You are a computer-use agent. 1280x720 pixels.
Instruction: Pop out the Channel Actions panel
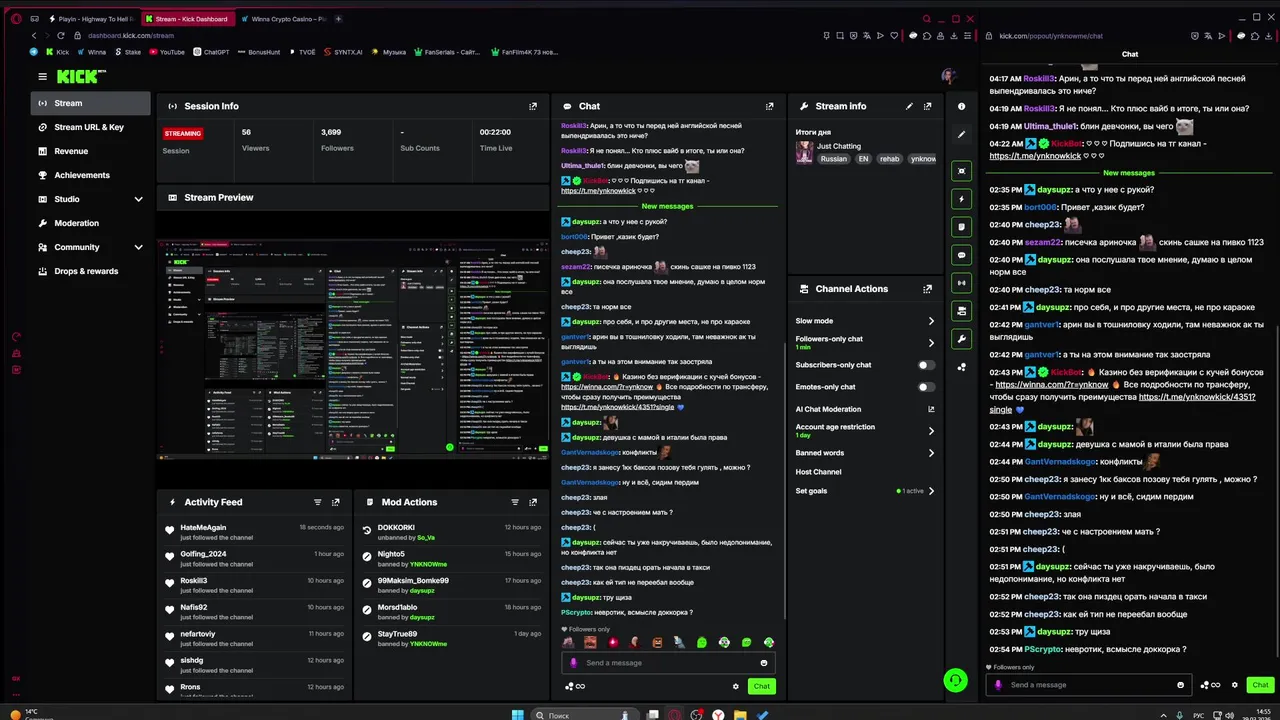(x=927, y=289)
